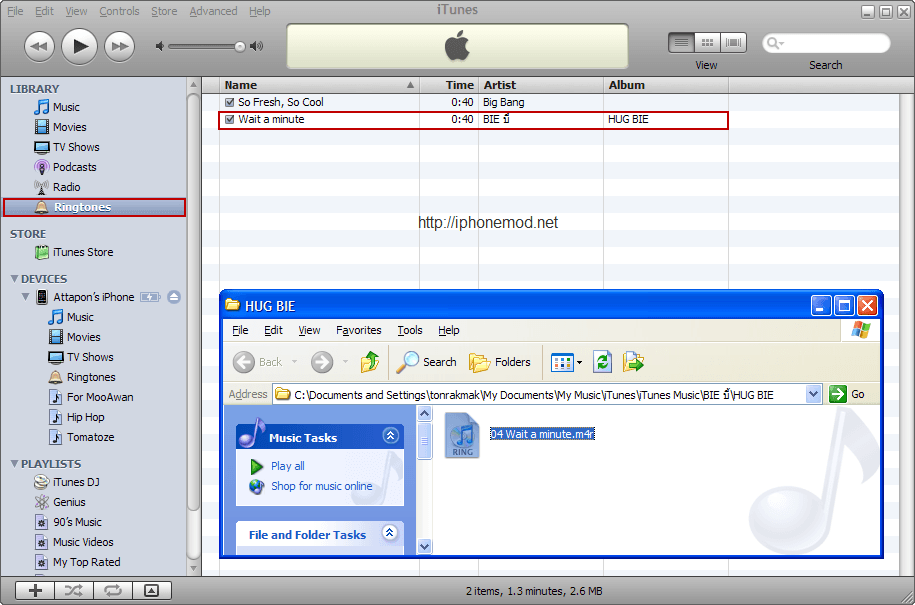This screenshot has width=915, height=605.
Task: Click the low-volume speaker icon
Action: point(160,46)
